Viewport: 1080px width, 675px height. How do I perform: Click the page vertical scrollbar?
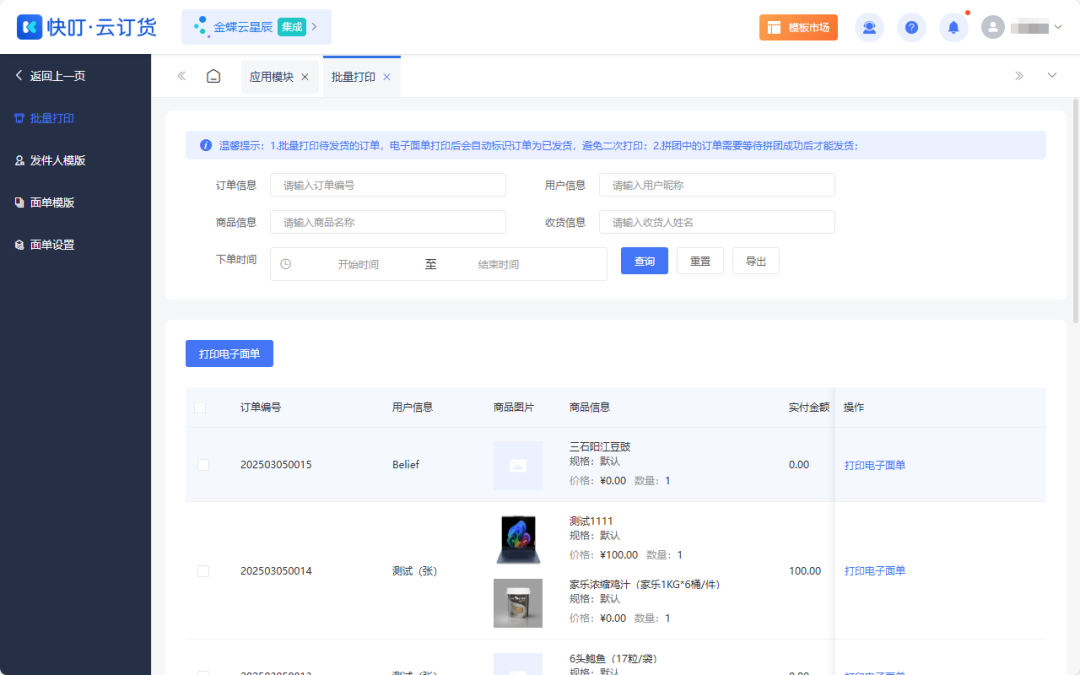click(1075, 210)
